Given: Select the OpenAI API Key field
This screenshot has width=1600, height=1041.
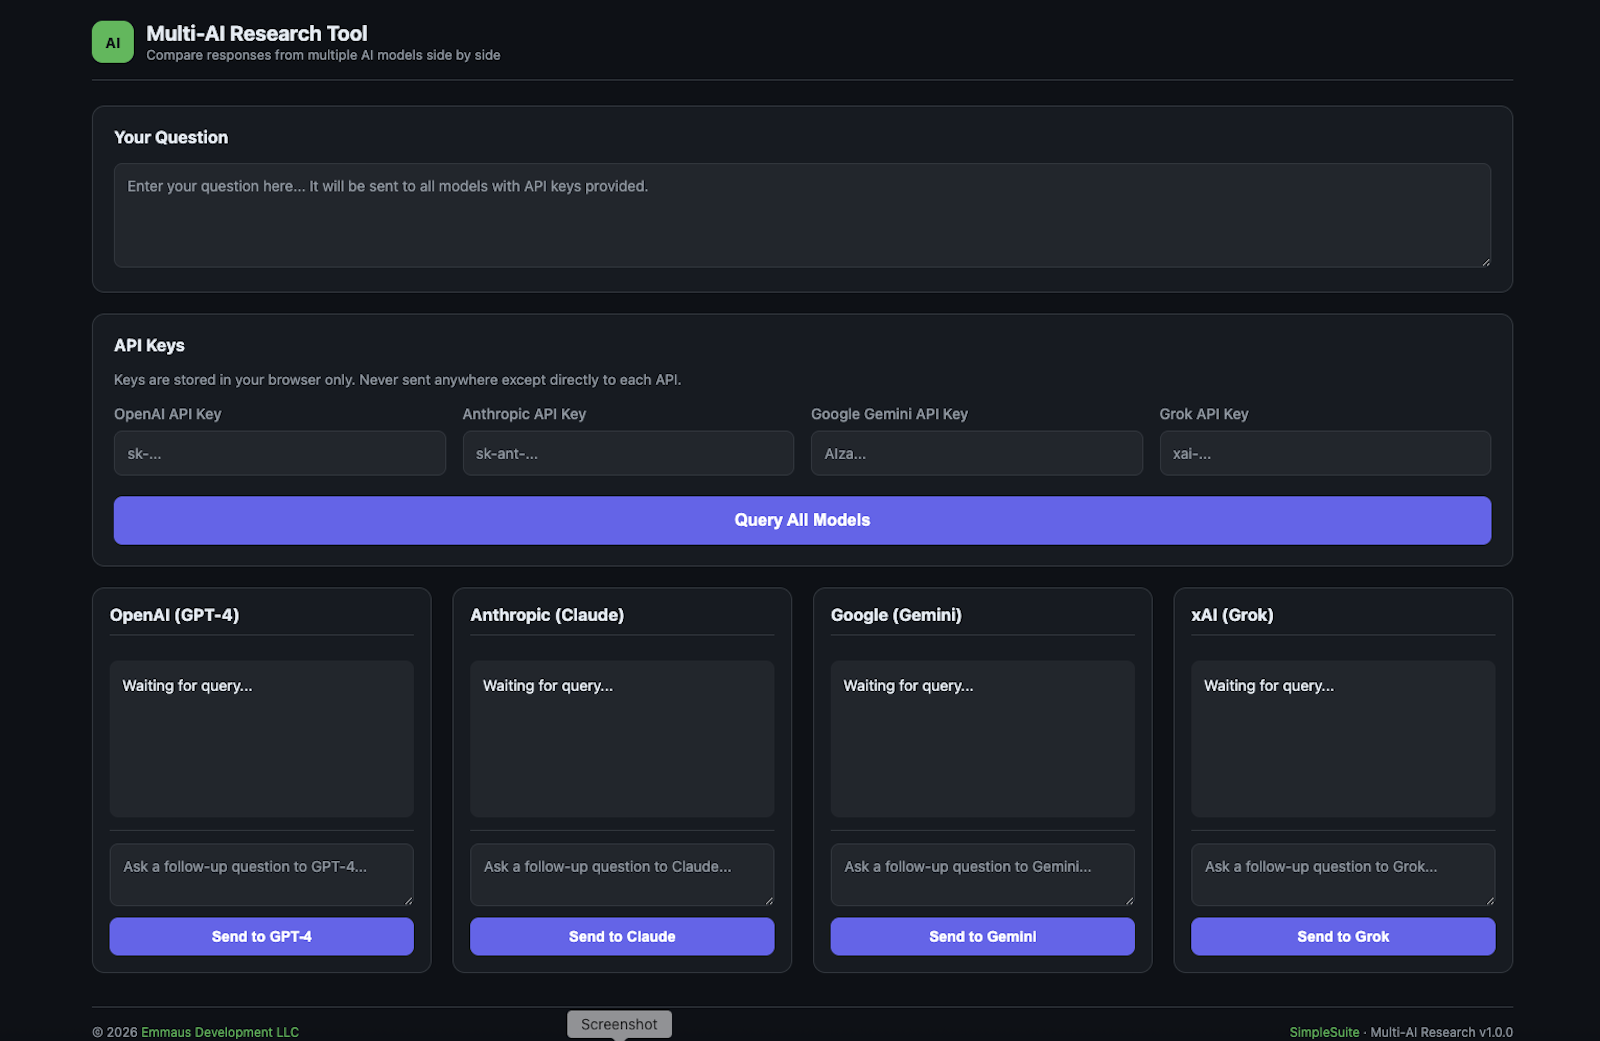Looking at the screenshot, I should click(280, 453).
